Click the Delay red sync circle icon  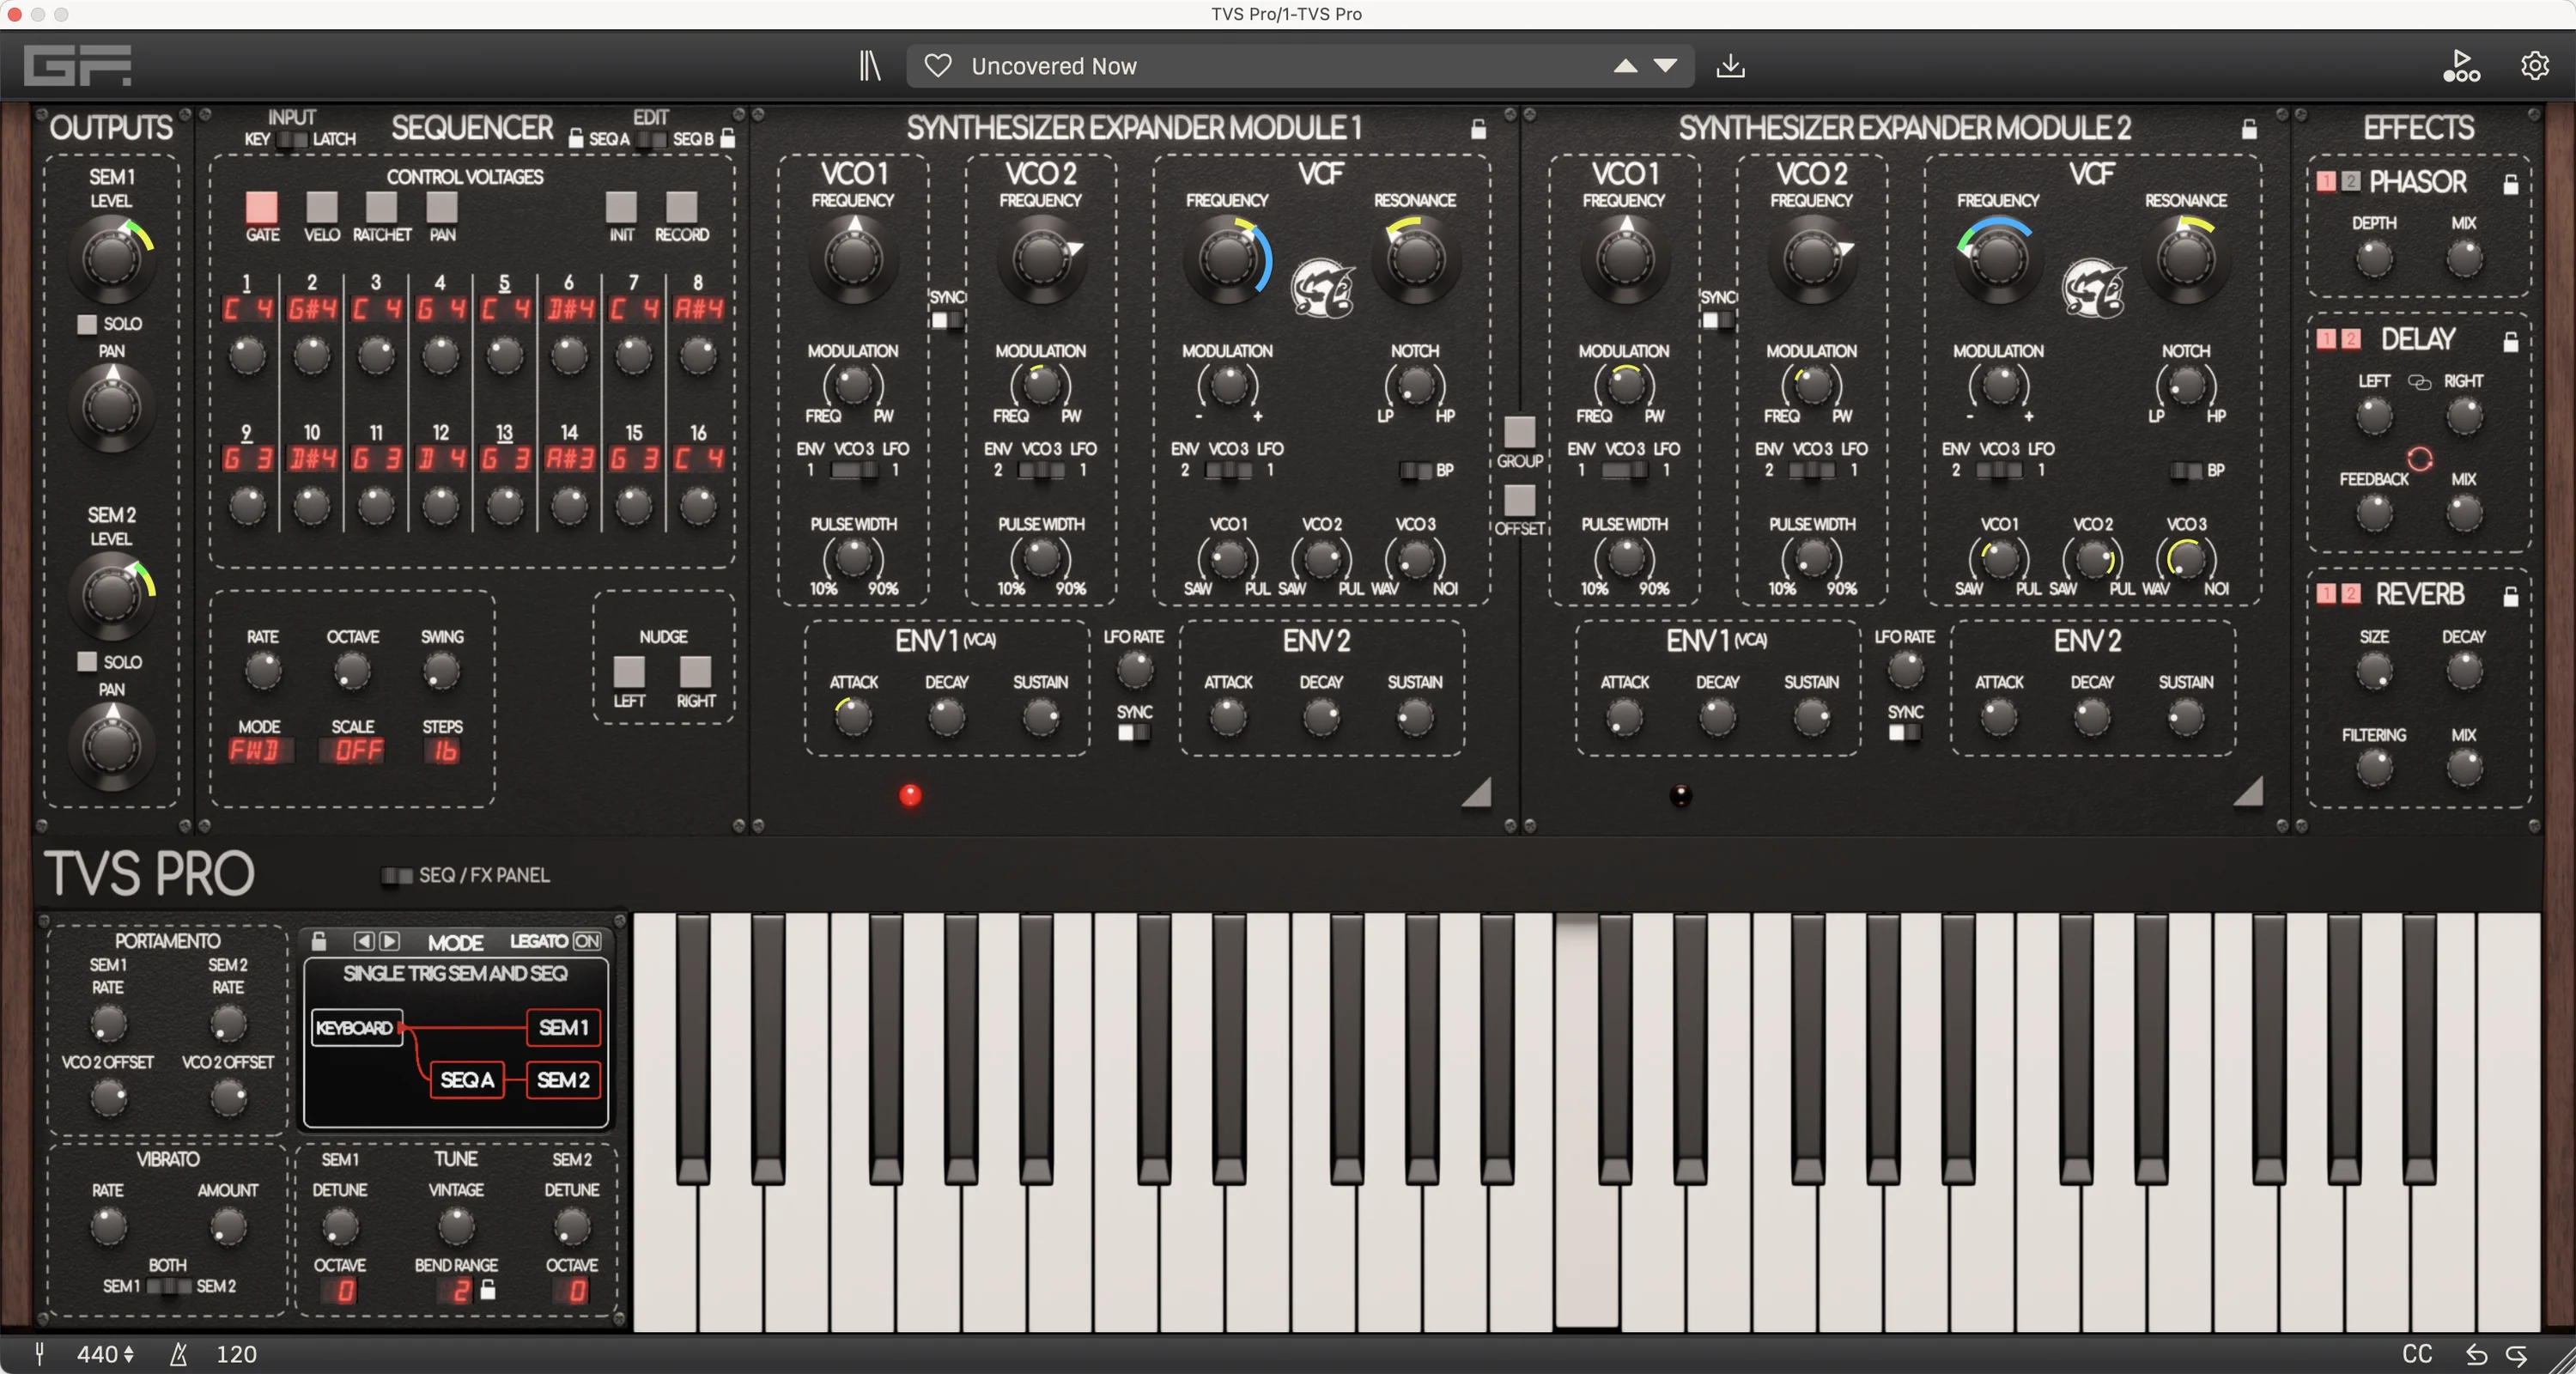2419,459
